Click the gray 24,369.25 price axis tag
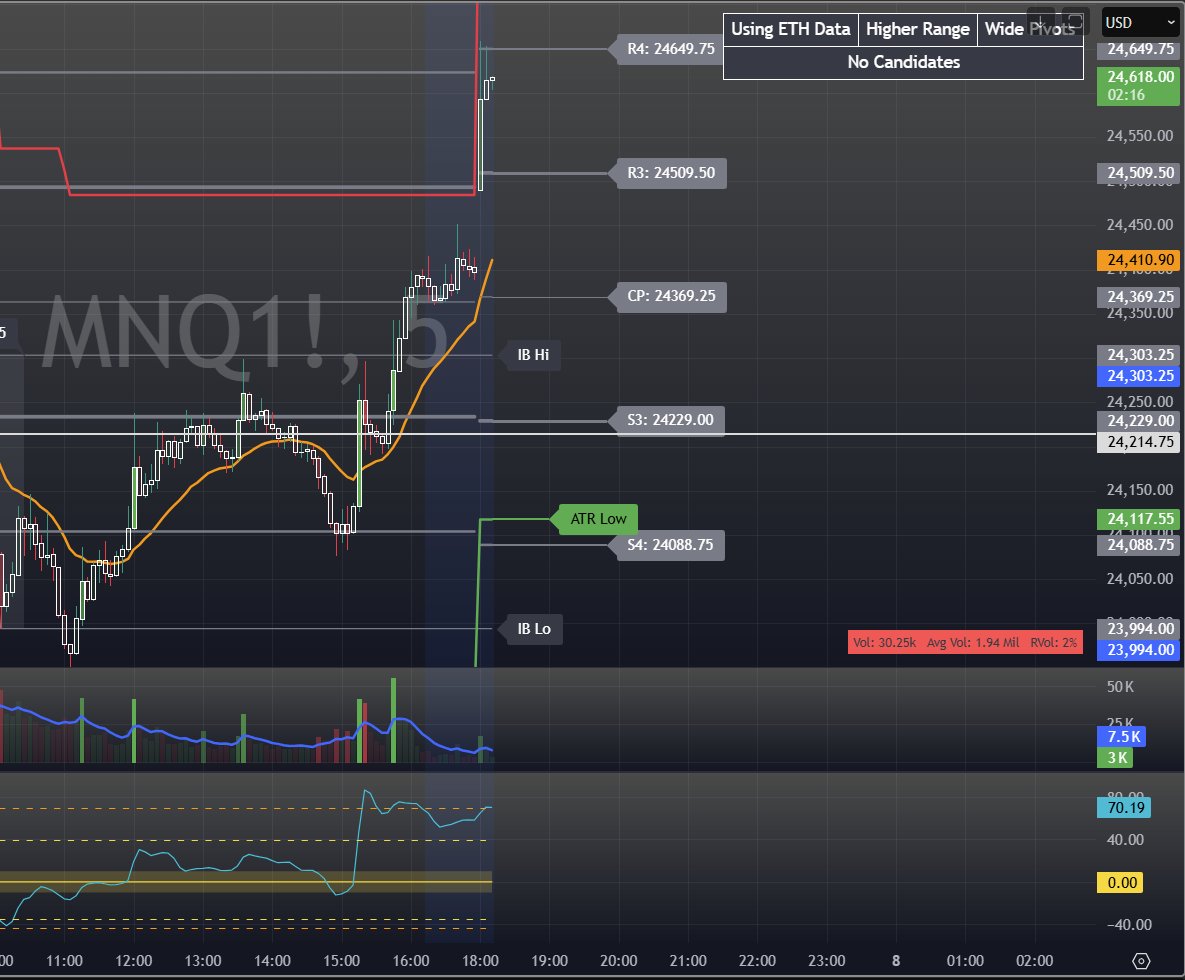Image resolution: width=1185 pixels, height=980 pixels. [1138, 297]
